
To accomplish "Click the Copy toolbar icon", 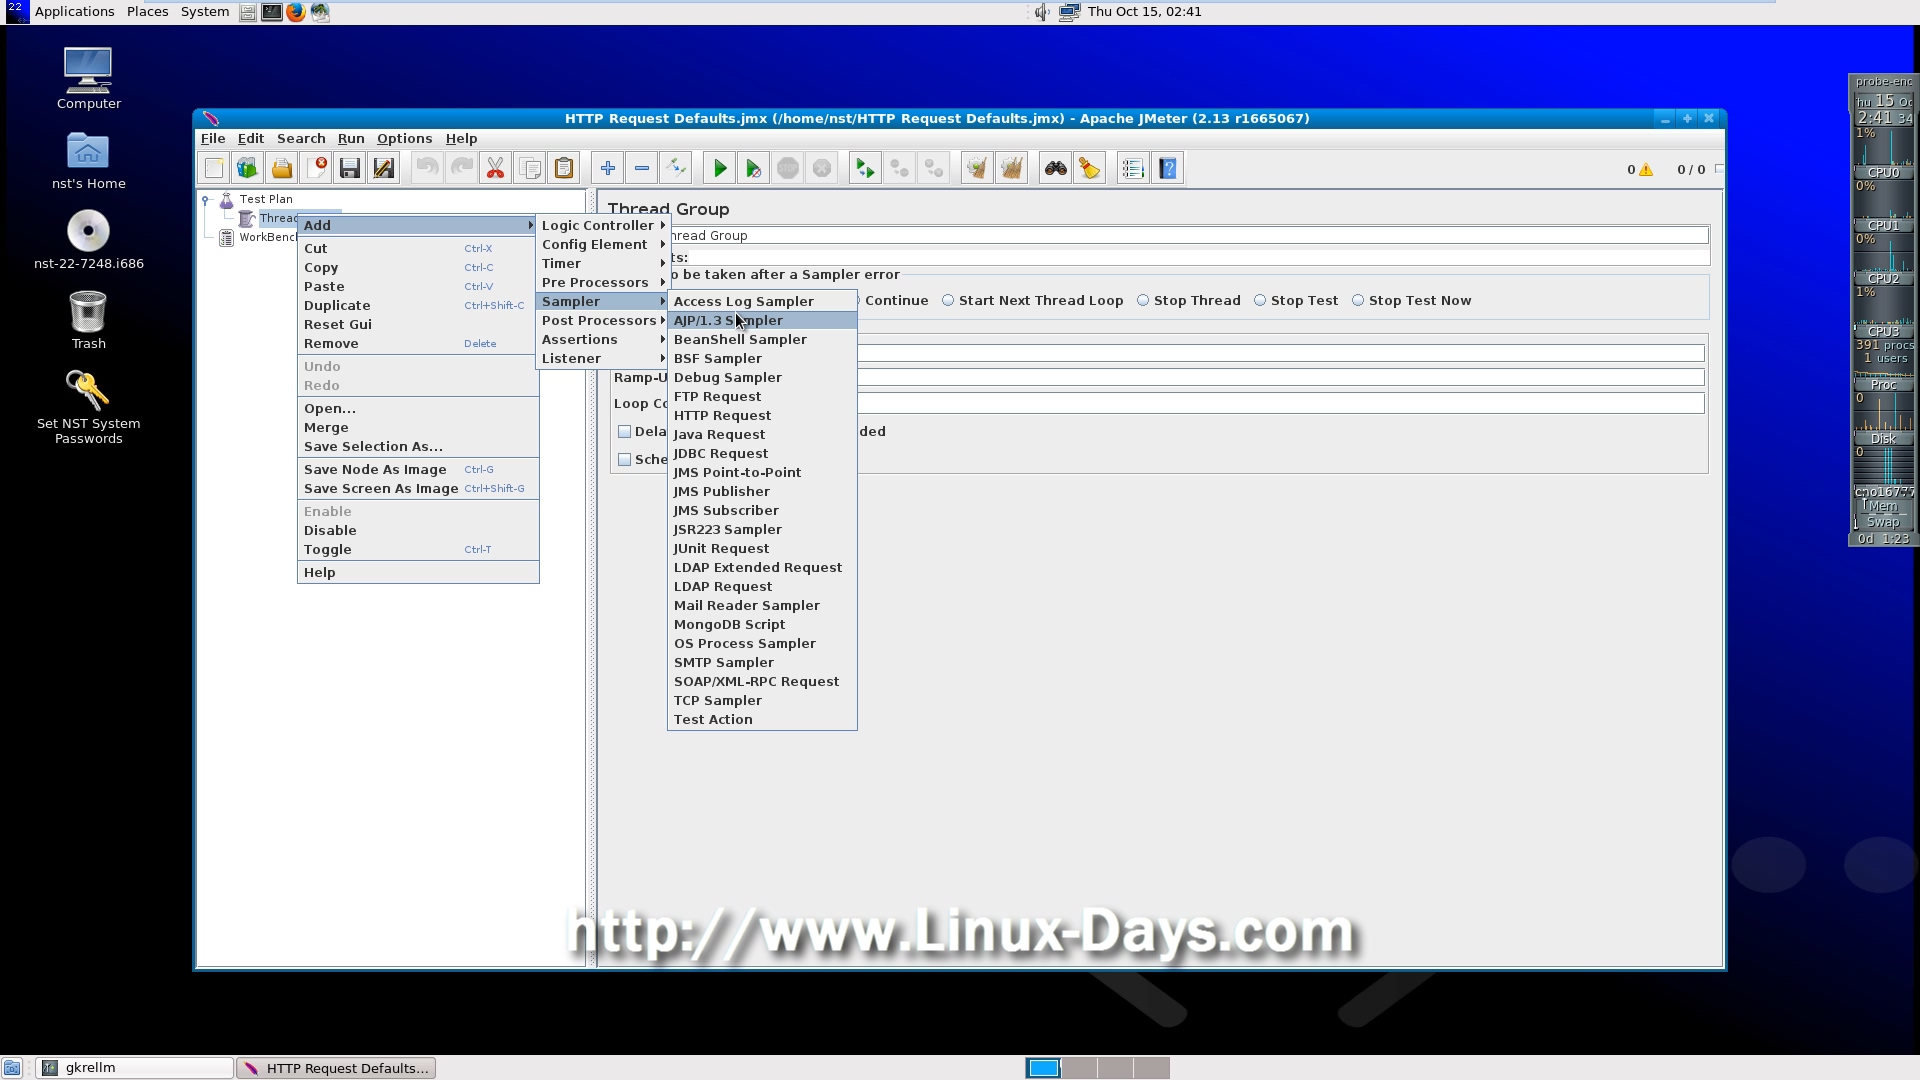I will 530,169.
